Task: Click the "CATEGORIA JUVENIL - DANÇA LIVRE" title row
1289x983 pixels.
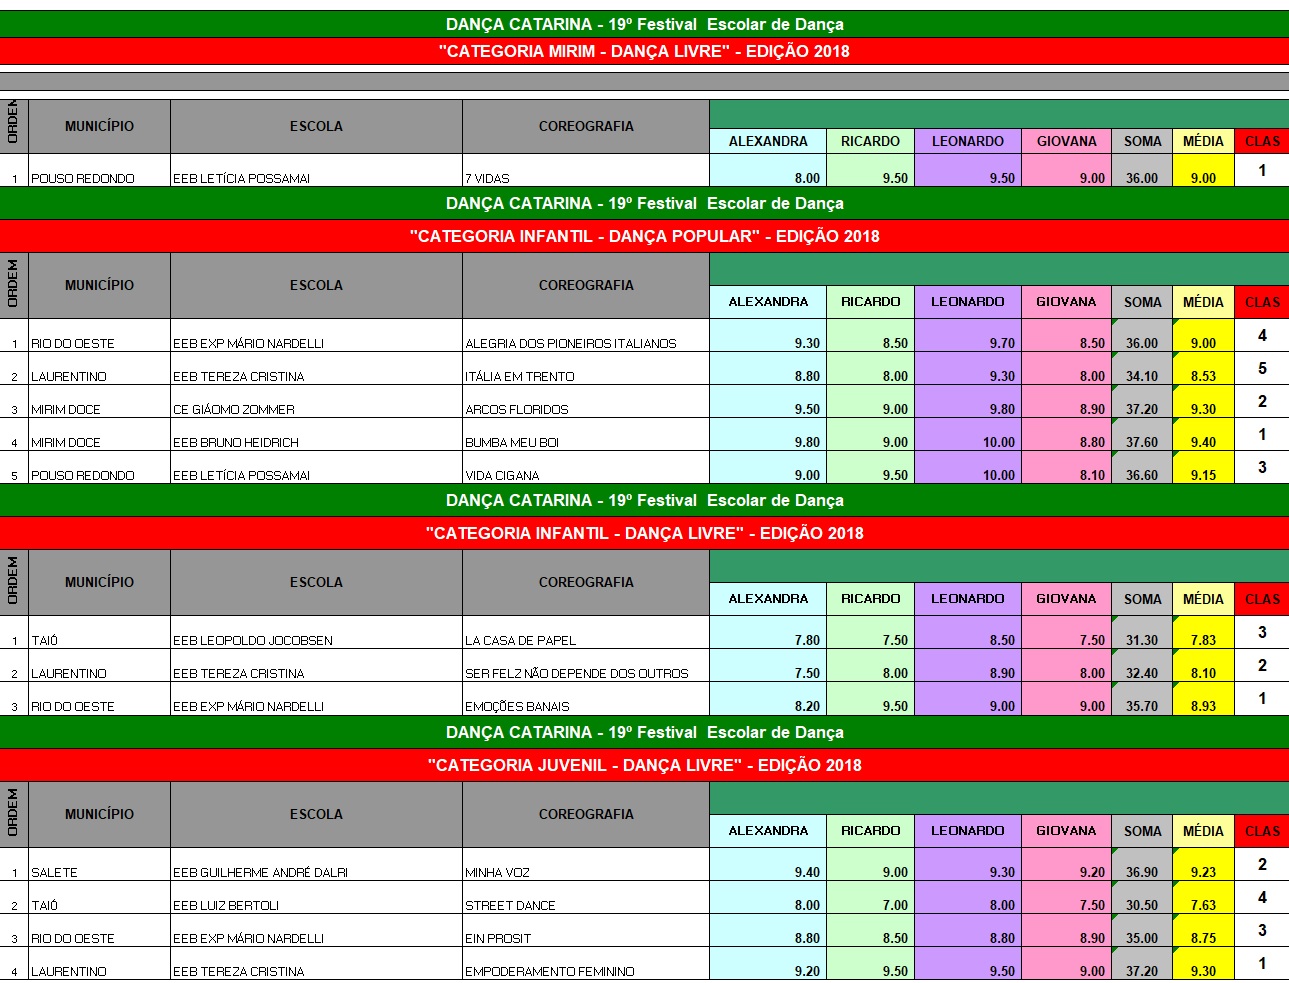Action: coord(644,766)
